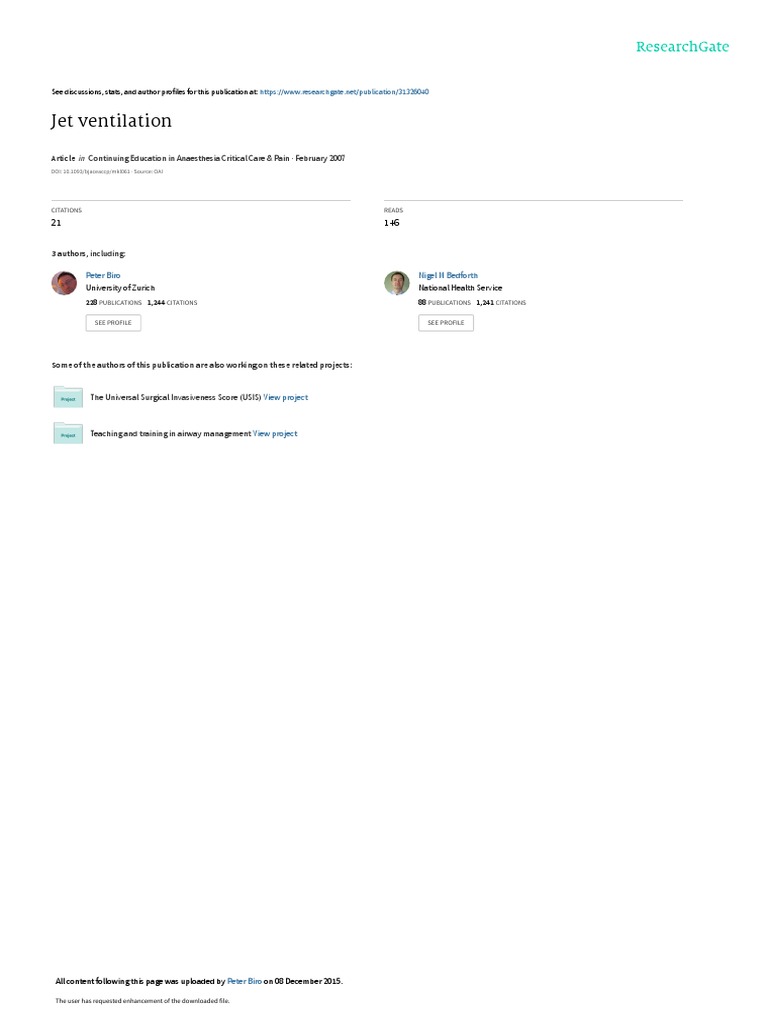The width and height of the screenshot is (768, 1024).
Task: Open View project for airway management training
Action: tap(275, 434)
